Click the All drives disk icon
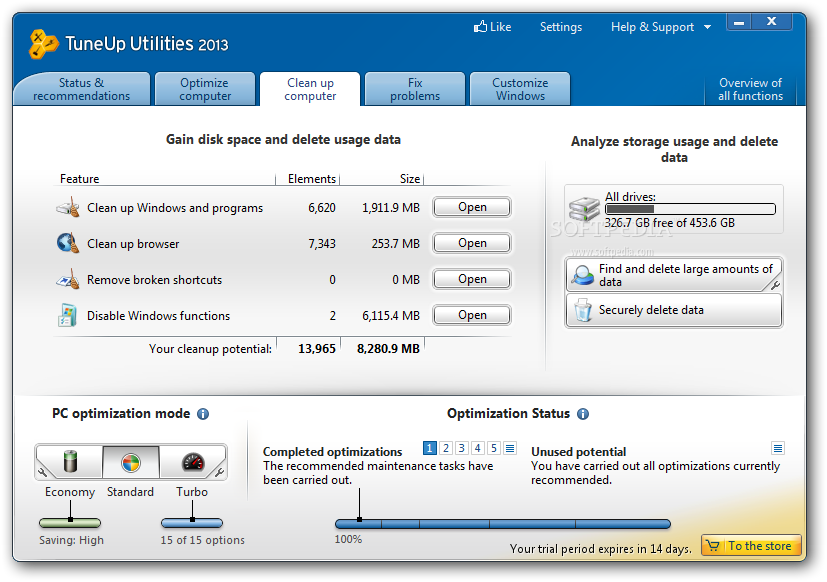This screenshot has height=582, width=827. (x=584, y=209)
